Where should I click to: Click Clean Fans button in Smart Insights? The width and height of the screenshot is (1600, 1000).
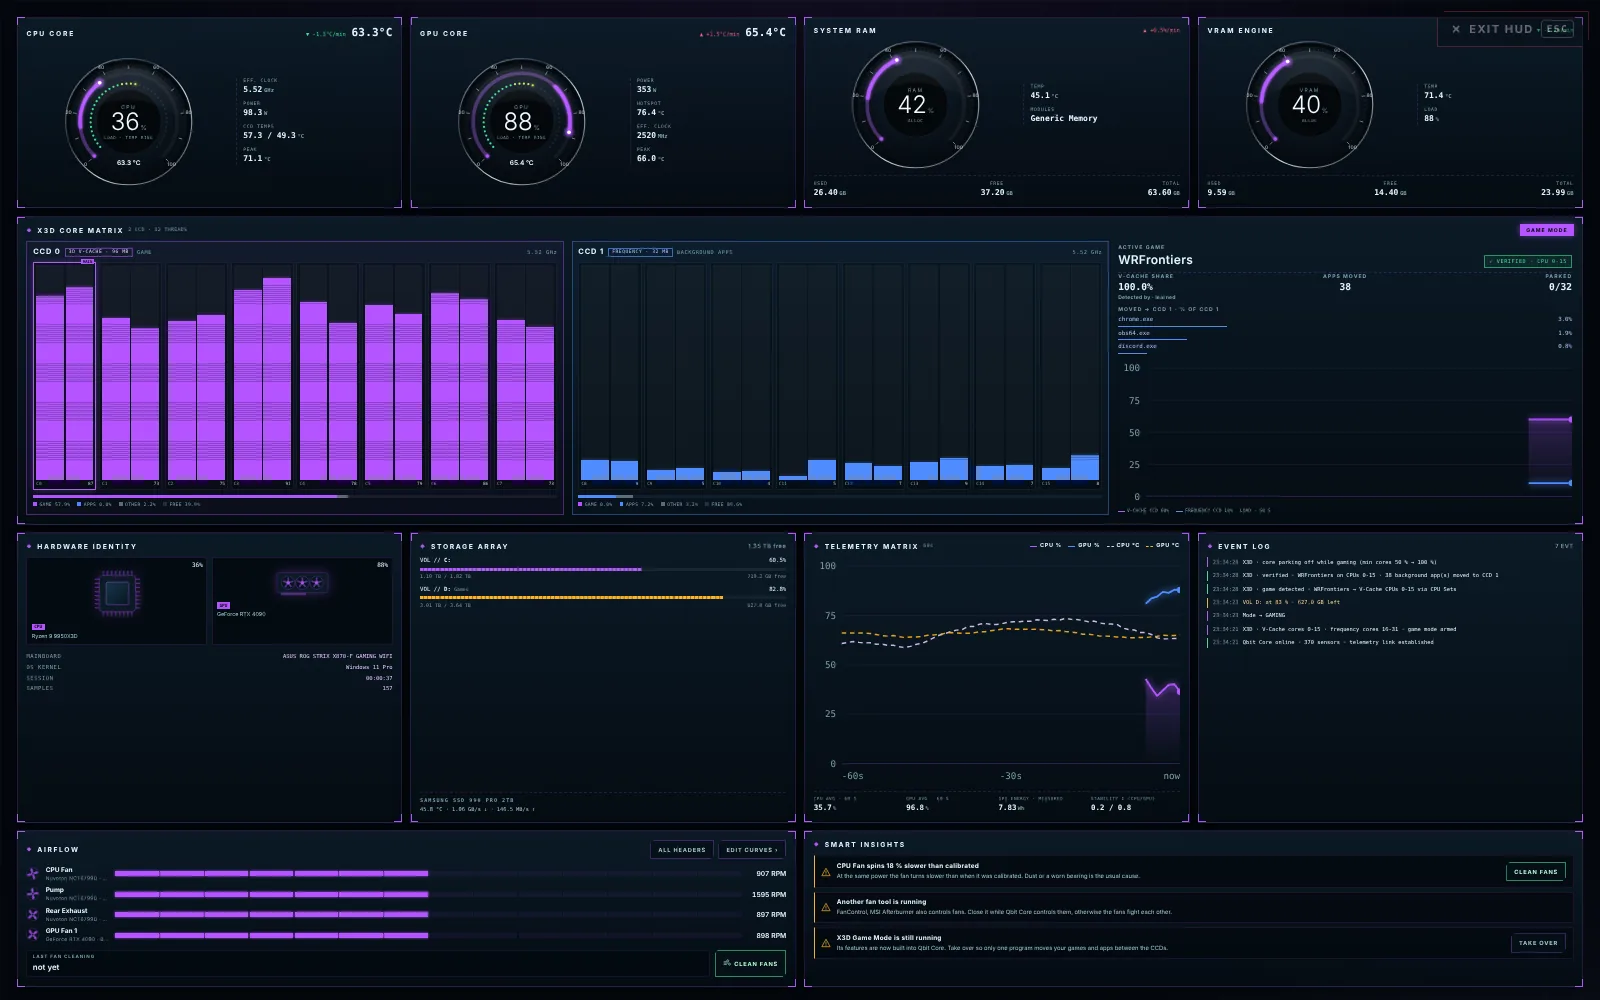(x=1536, y=872)
